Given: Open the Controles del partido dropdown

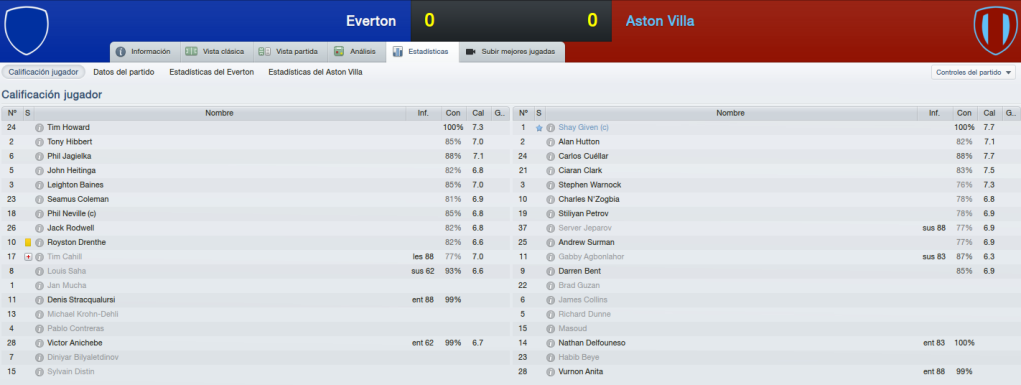Looking at the screenshot, I should pyautogui.click(x=973, y=72).
